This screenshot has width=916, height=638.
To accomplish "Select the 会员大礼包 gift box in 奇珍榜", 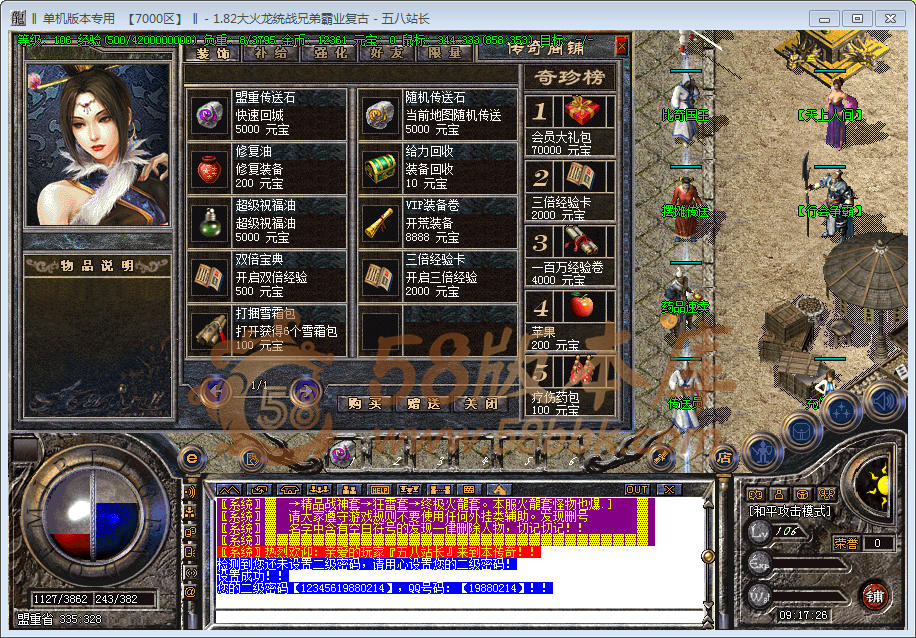I will click(581, 111).
